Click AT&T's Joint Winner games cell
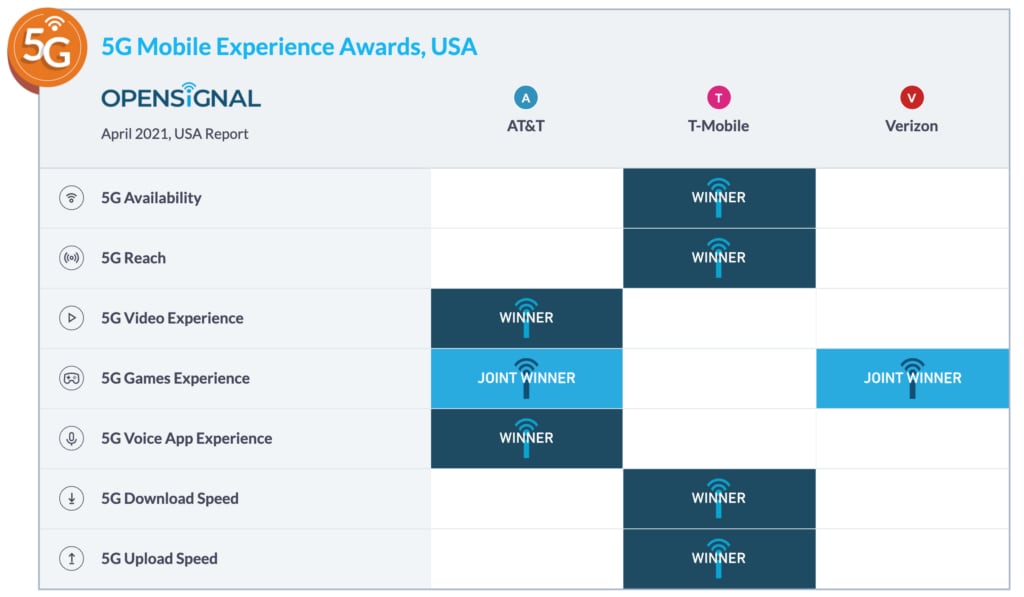Screen dimensions: 1024x597 pyautogui.click(x=526, y=378)
